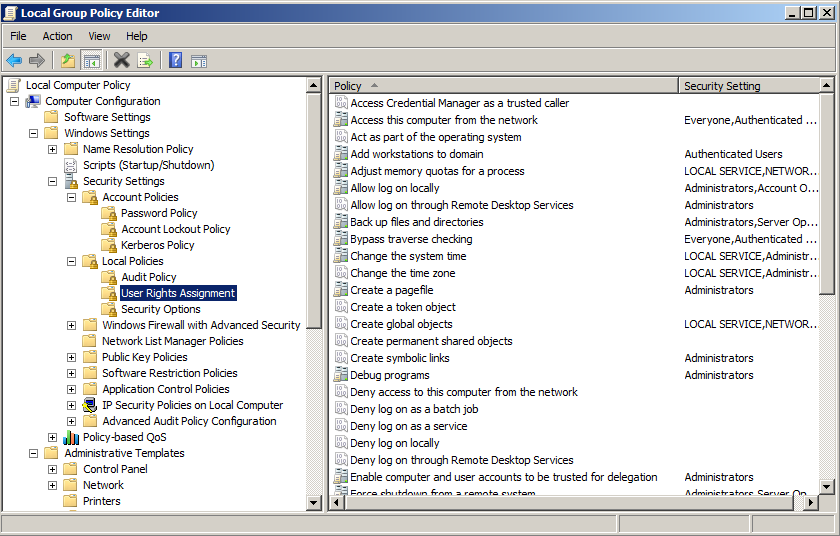Select Security Options in the tree

(x=161, y=309)
